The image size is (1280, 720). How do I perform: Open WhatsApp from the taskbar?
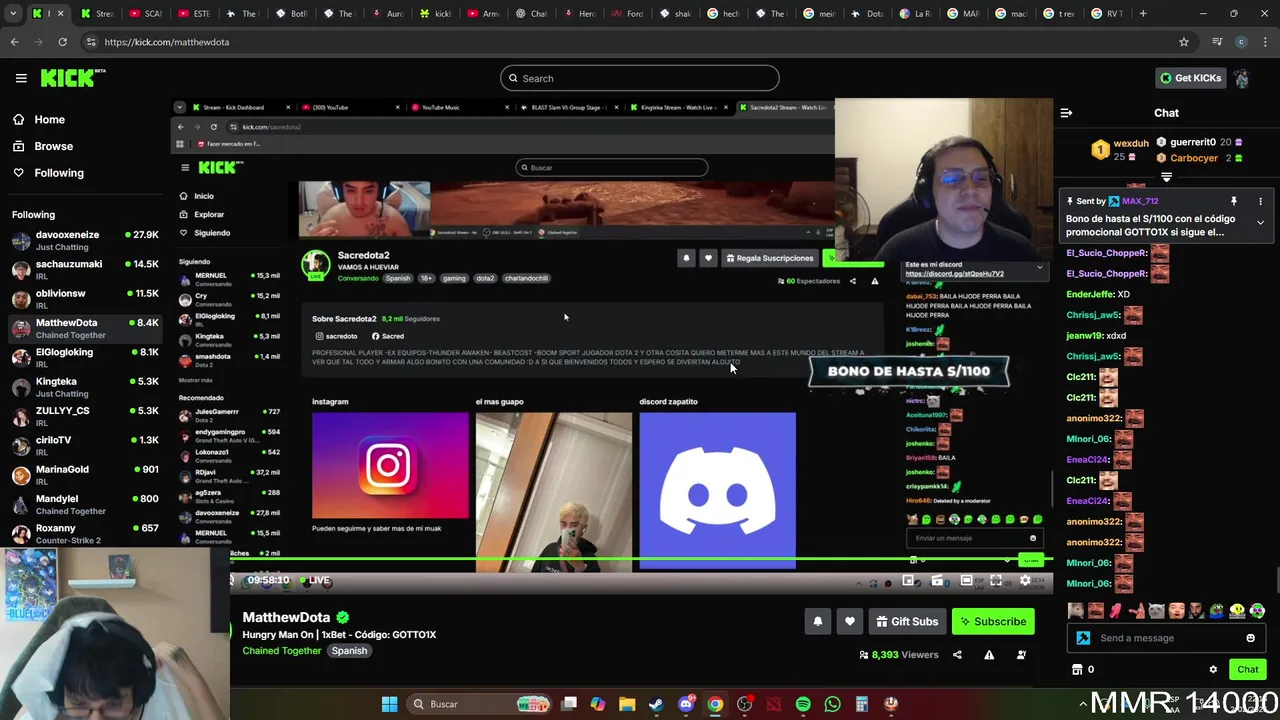click(832, 704)
